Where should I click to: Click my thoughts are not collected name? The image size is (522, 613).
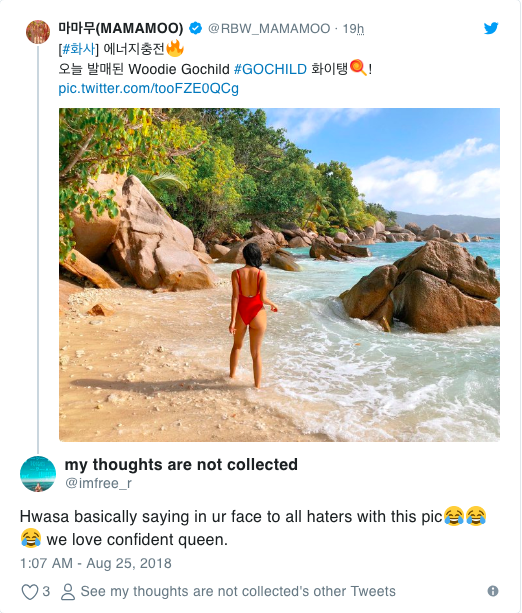pyautogui.click(x=181, y=464)
